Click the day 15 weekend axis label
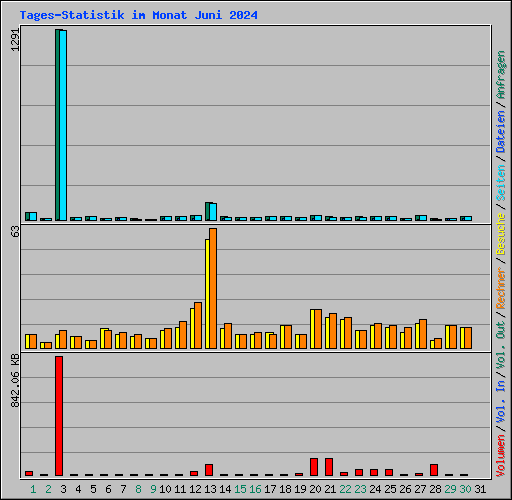 tap(240, 489)
